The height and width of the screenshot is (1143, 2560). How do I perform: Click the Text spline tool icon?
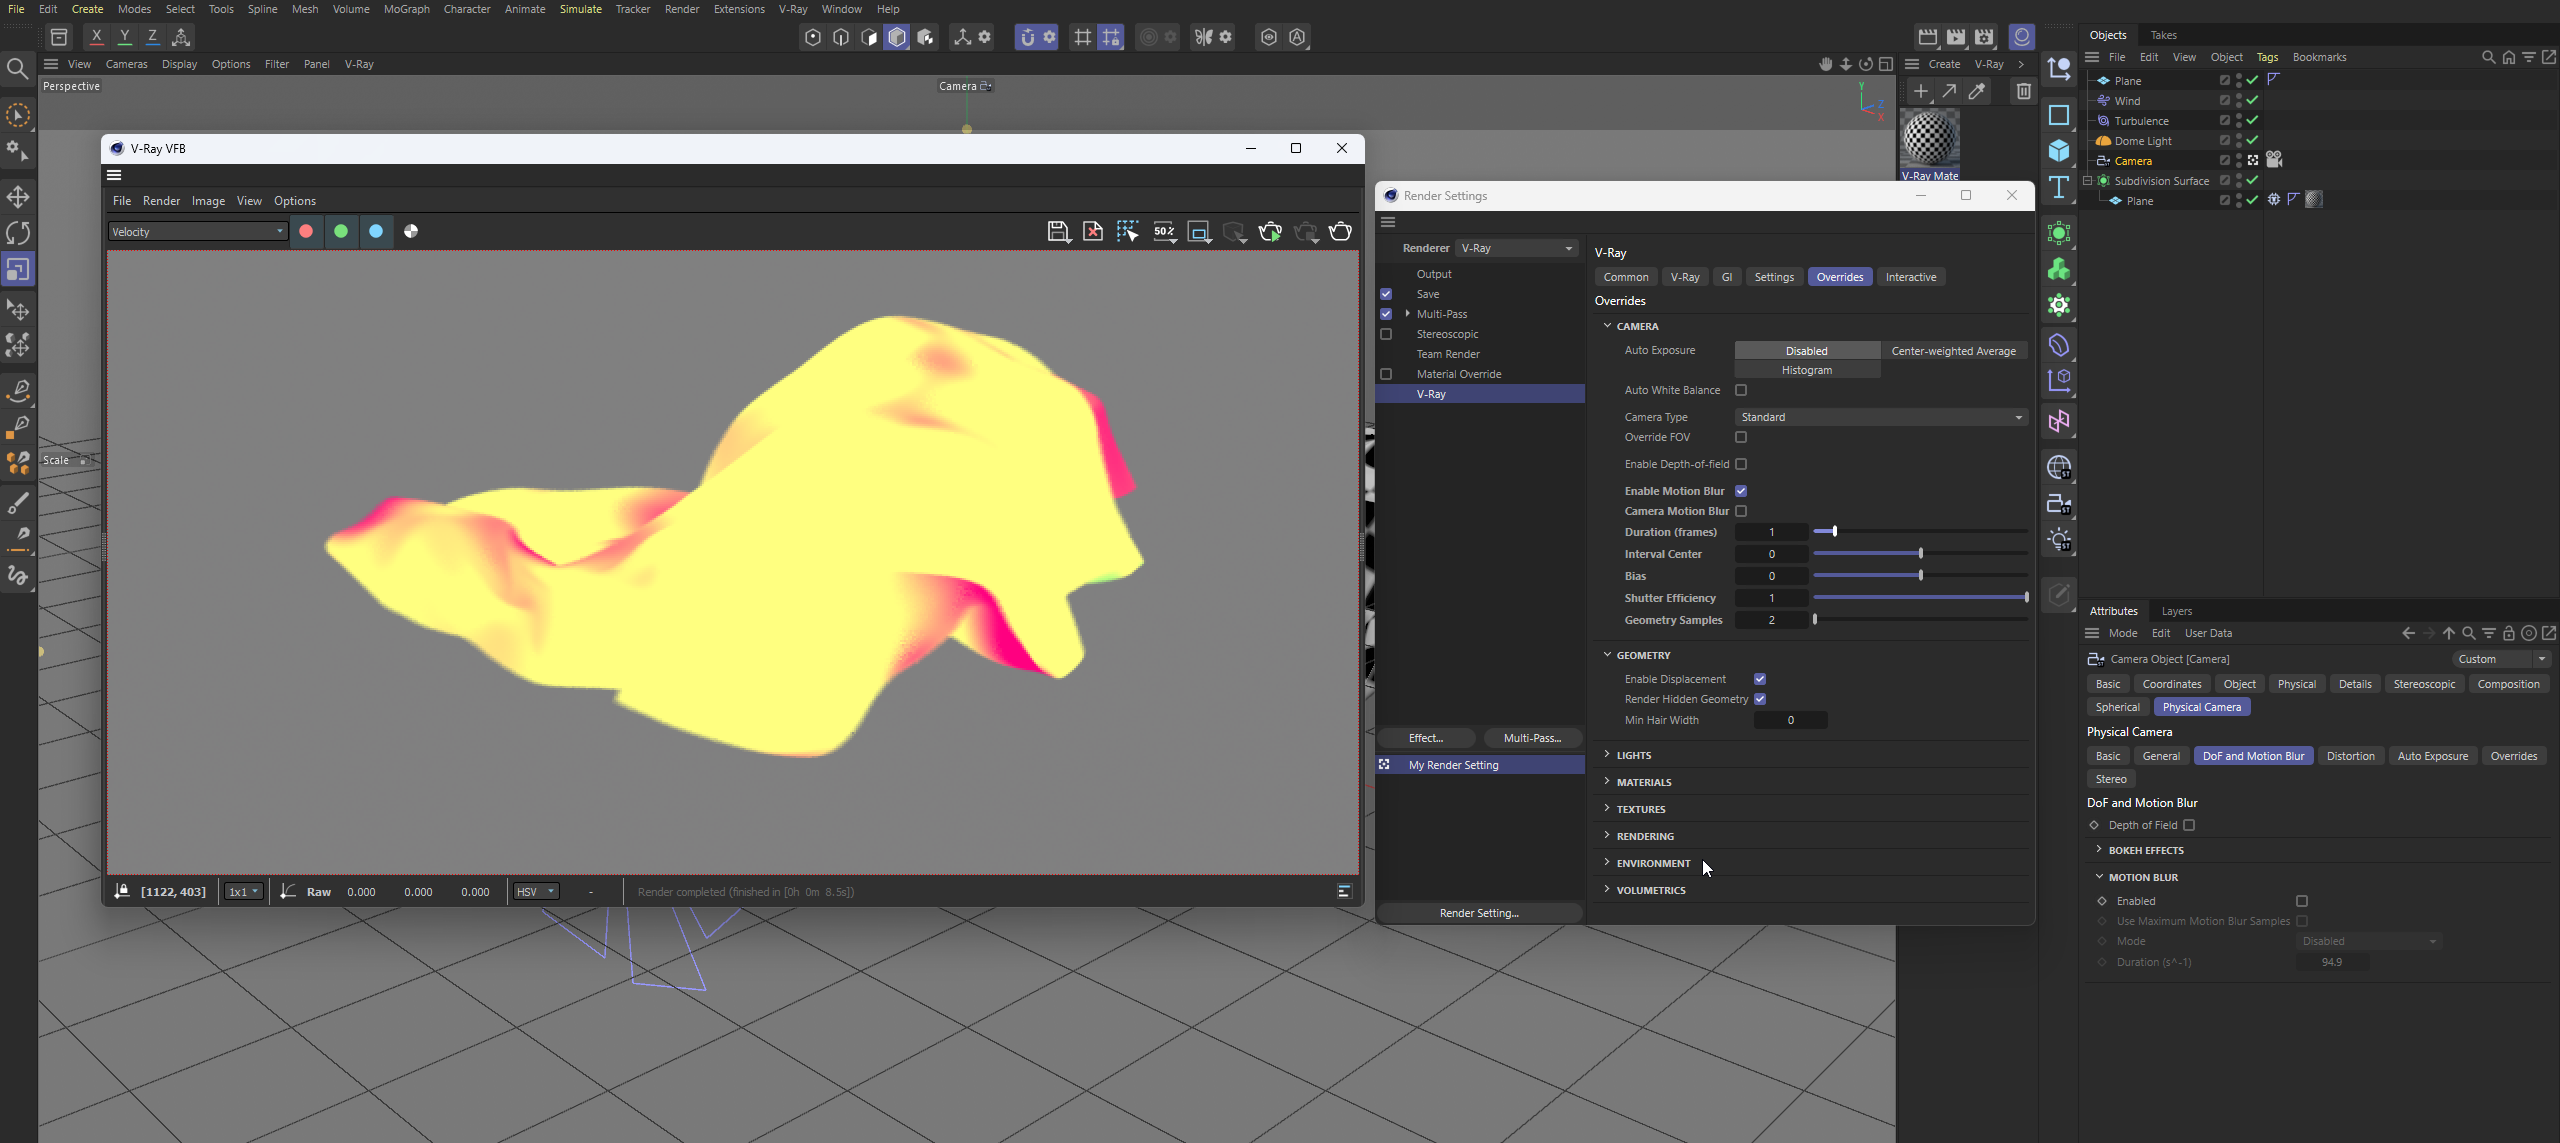click(x=2059, y=188)
